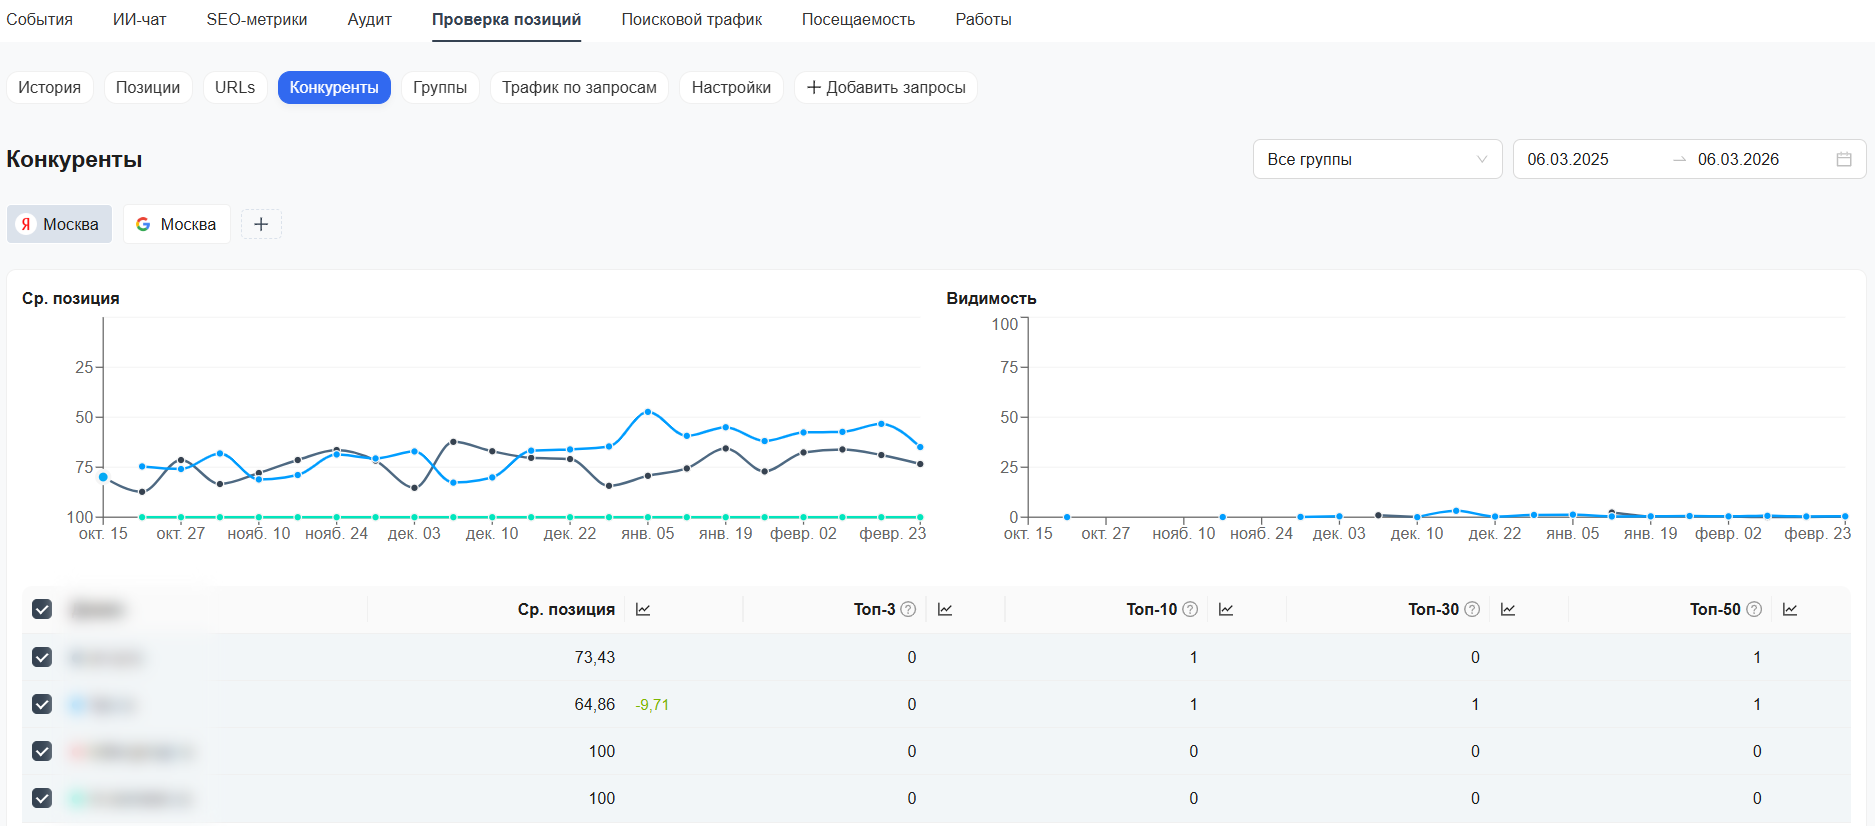
Task: Open calendar icon in date range field
Action: pos(1844,159)
